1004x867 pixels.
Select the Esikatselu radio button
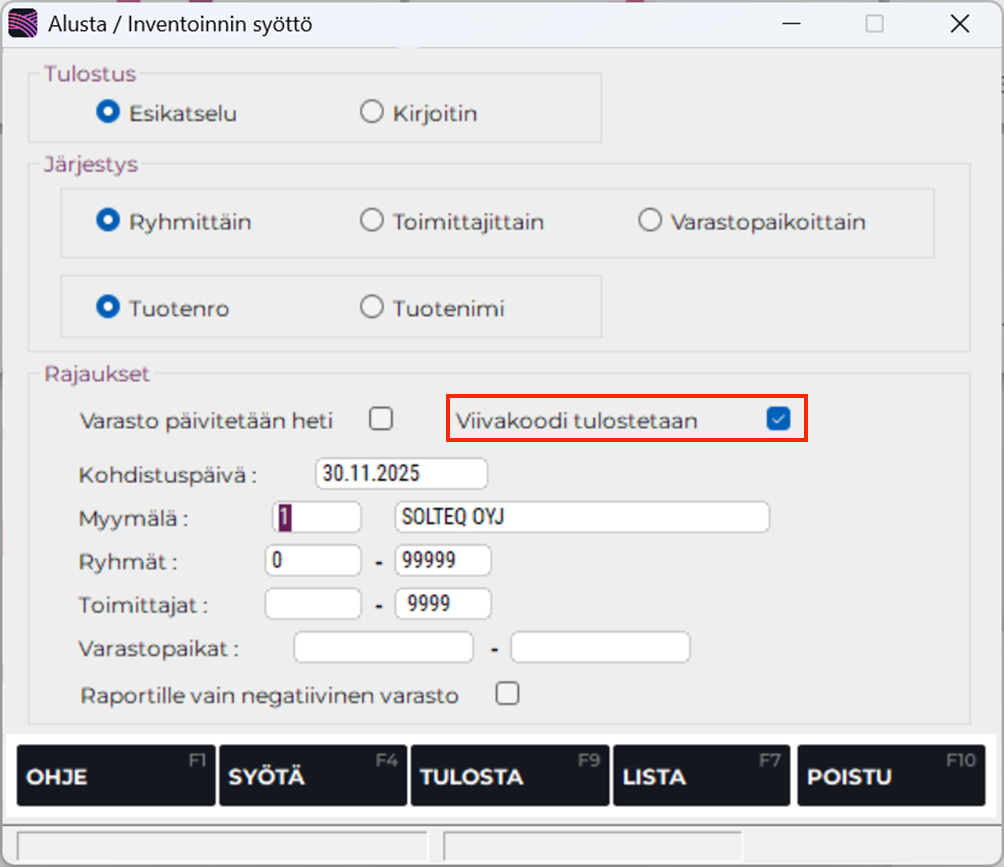pyautogui.click(x=108, y=113)
